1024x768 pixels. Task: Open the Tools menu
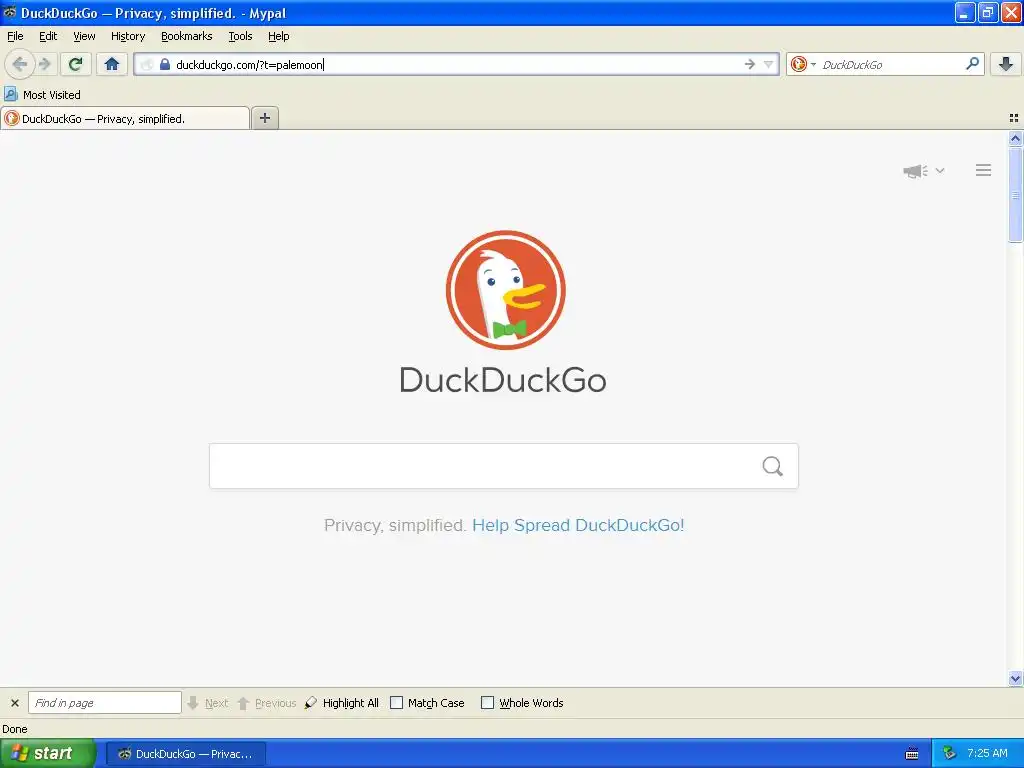[240, 36]
